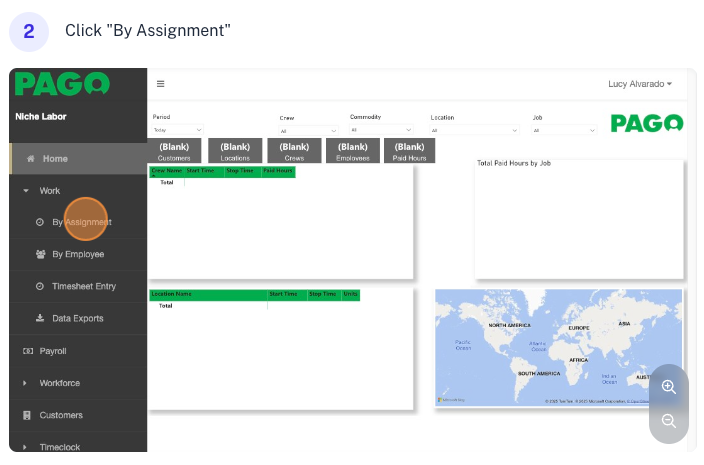Zoom in with magnifier plus icon
This screenshot has height=465, width=704.
(669, 387)
